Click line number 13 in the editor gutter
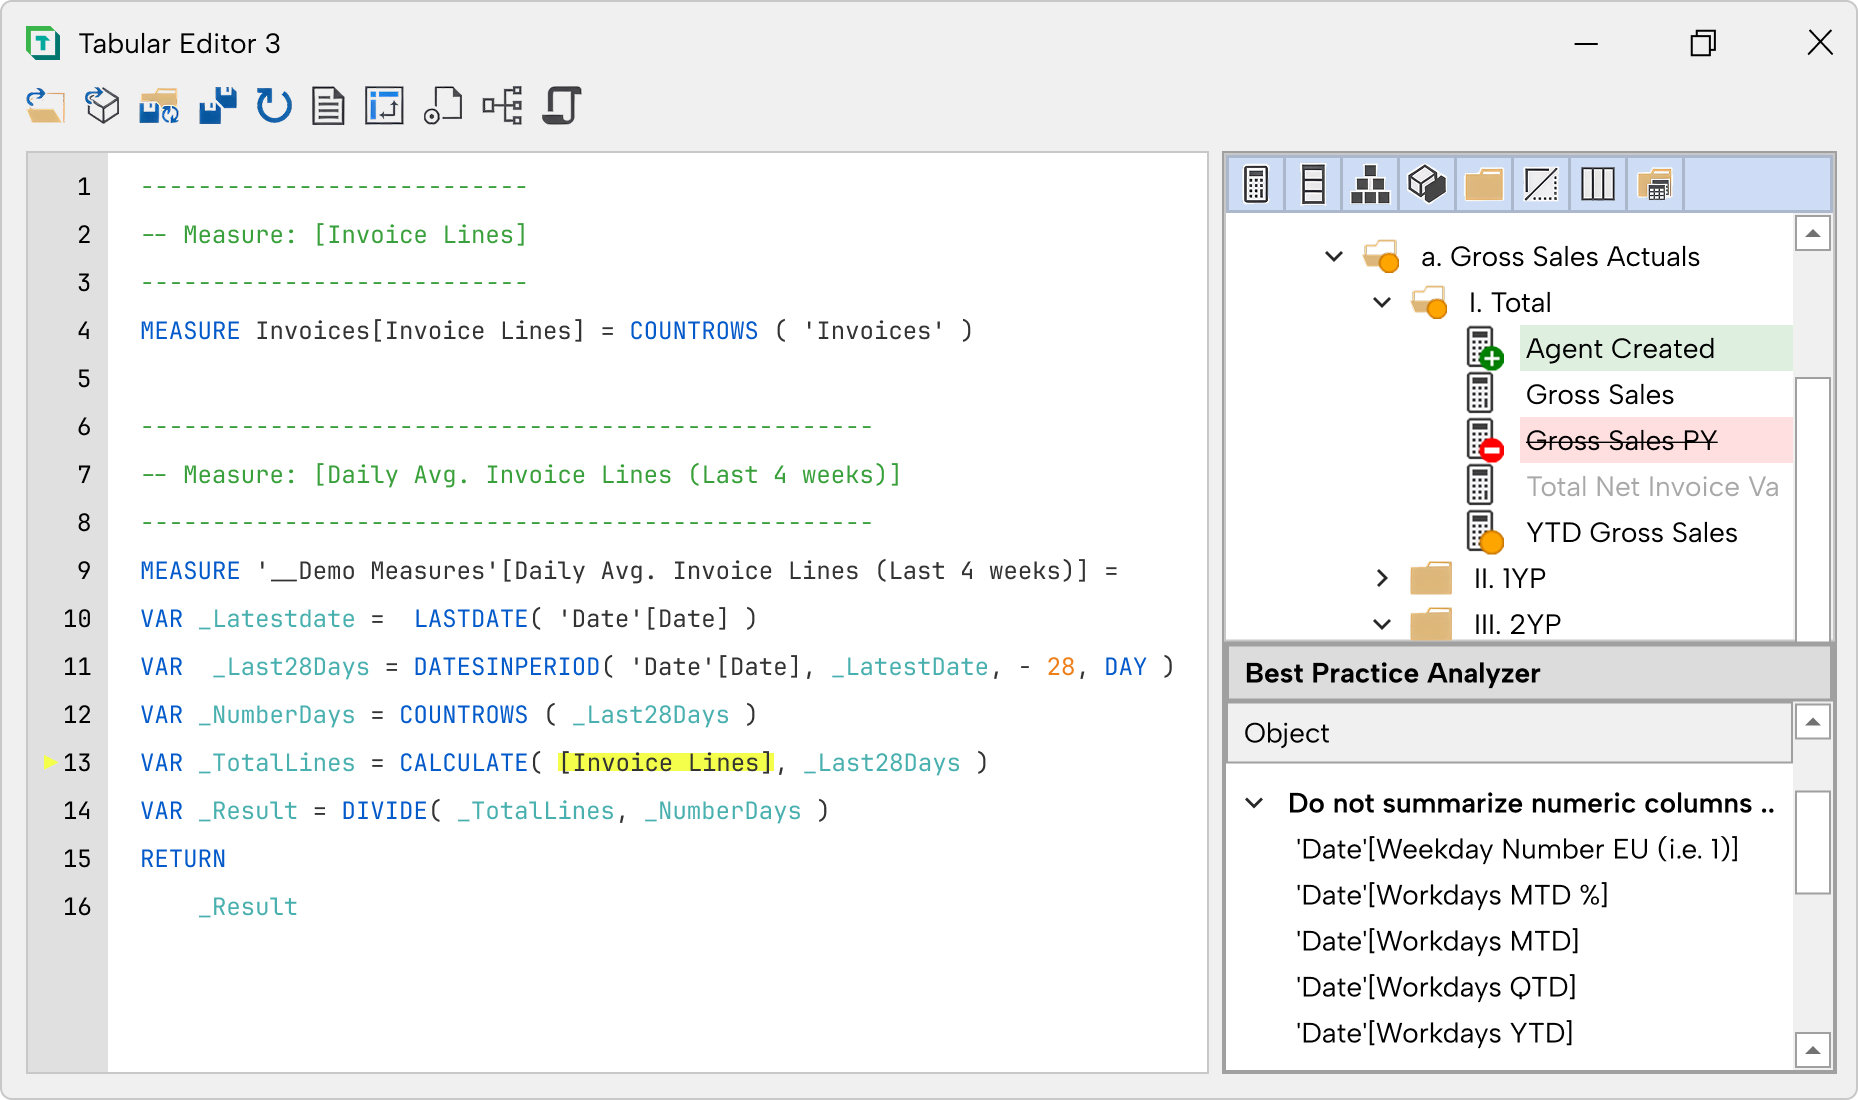 [77, 763]
